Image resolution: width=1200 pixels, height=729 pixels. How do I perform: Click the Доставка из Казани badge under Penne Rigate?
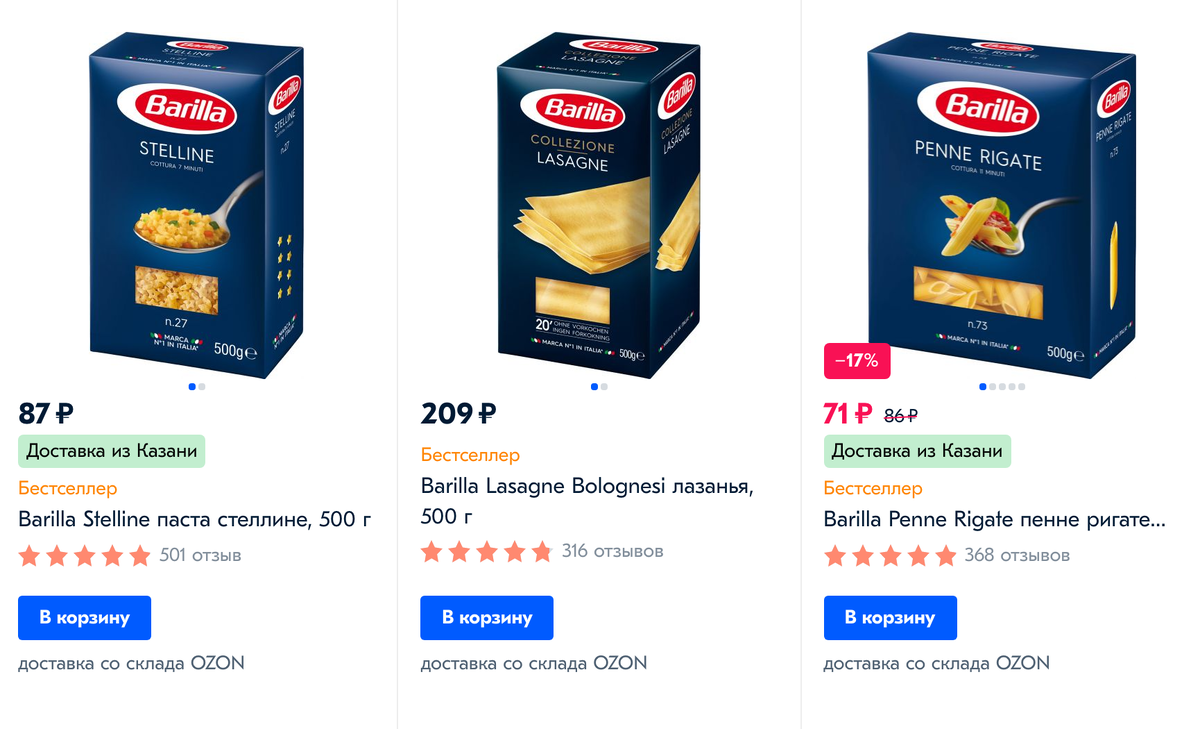coord(917,451)
